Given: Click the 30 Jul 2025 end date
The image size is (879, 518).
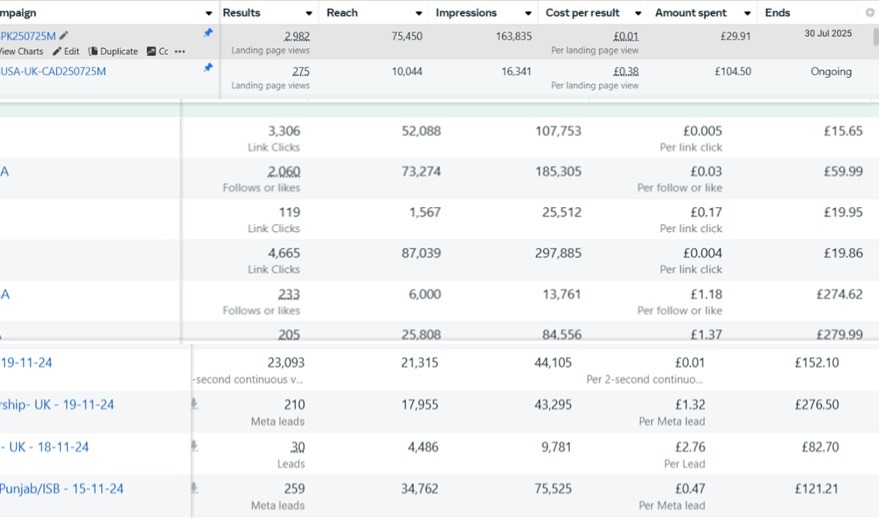Looking at the screenshot, I should pos(828,34).
